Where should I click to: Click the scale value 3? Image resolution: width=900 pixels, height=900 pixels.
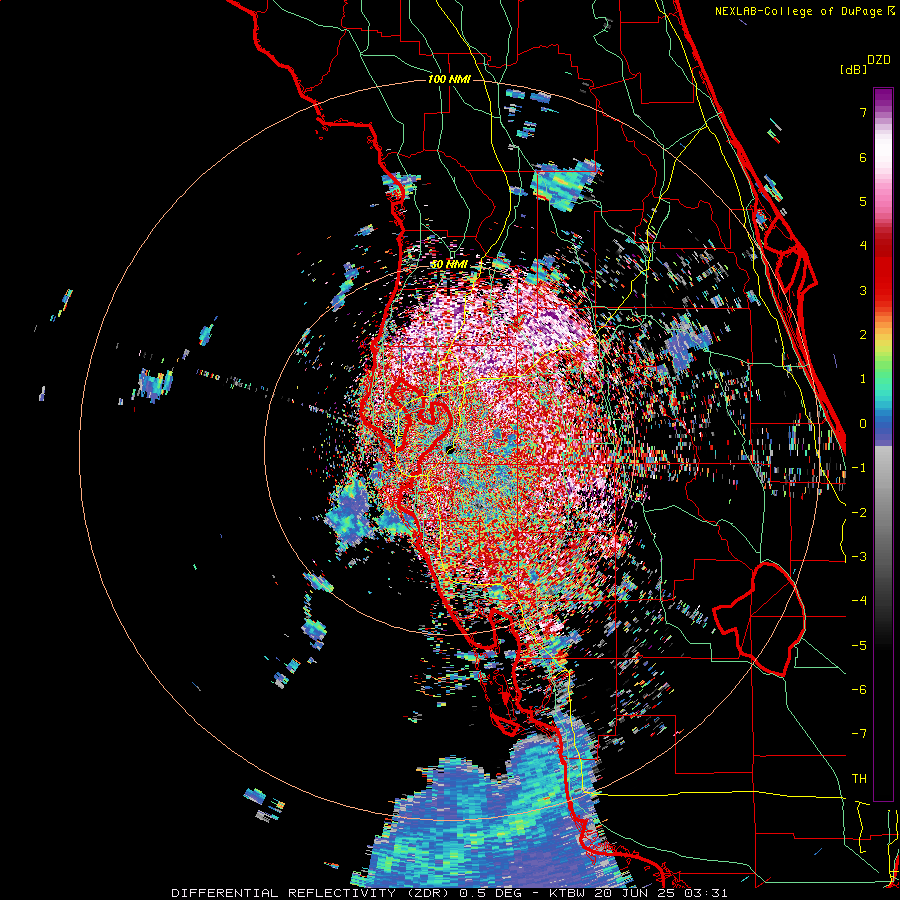pyautogui.click(x=863, y=290)
